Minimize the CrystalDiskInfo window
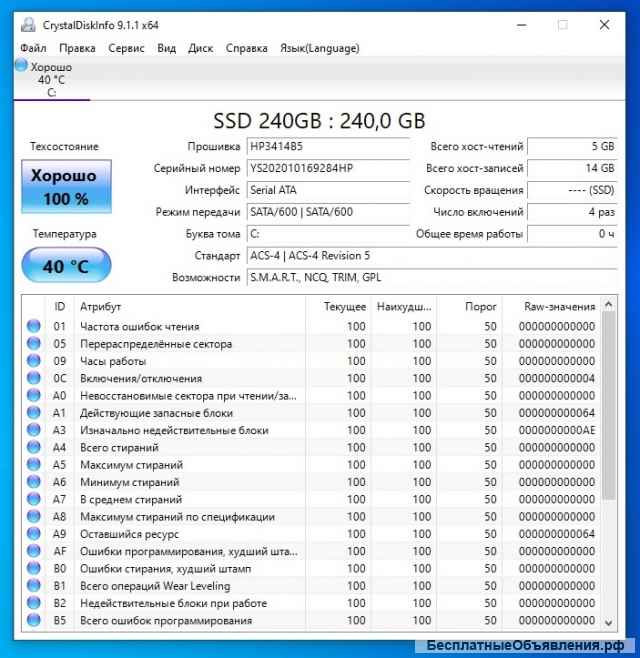This screenshot has width=640, height=658. [522, 25]
